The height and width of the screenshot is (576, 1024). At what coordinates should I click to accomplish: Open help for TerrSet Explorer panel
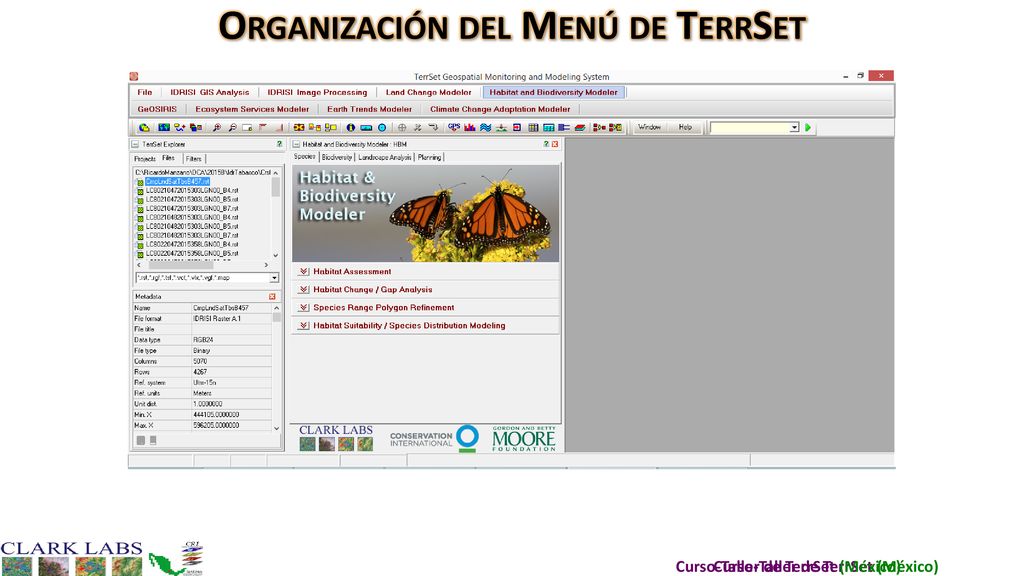pos(280,144)
